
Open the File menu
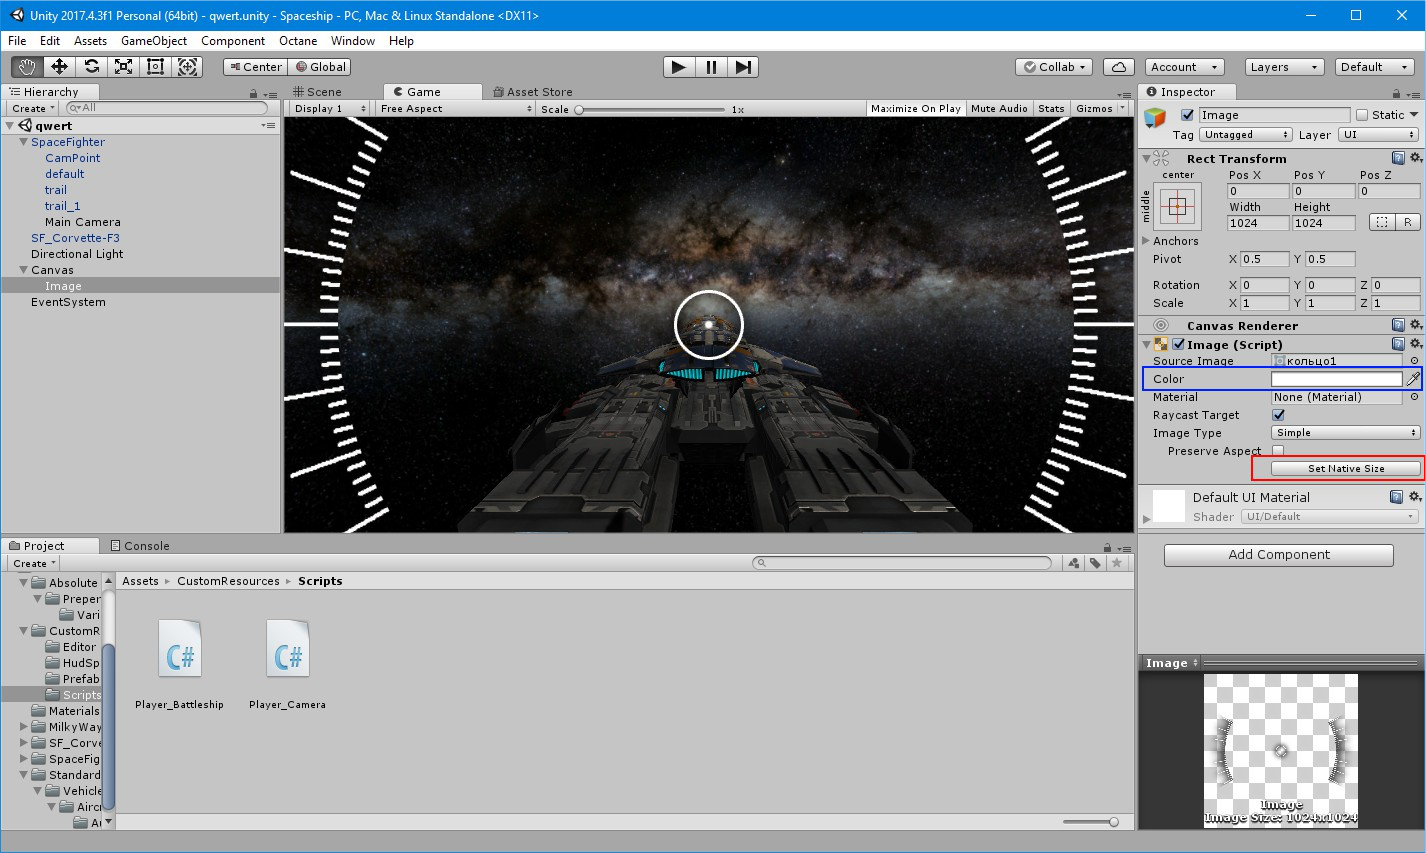tap(17, 41)
